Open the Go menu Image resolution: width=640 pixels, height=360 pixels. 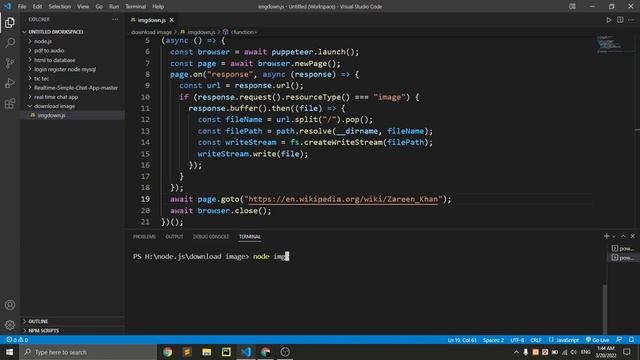pyautogui.click(x=99, y=7)
